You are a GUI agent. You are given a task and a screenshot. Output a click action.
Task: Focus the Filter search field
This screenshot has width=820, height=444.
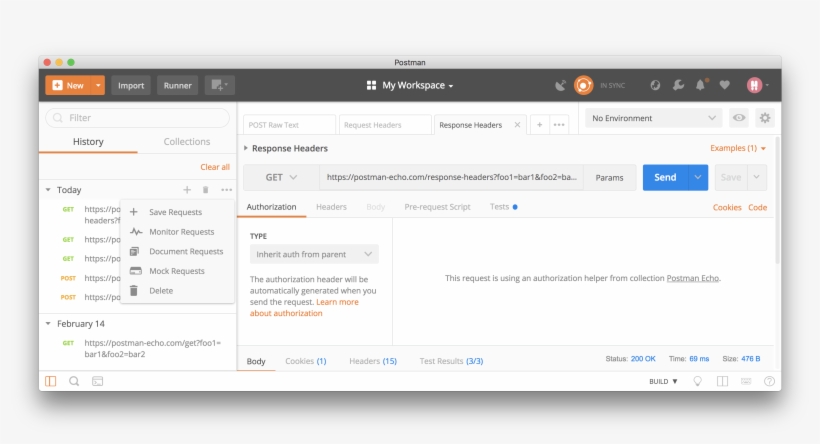tap(138, 118)
